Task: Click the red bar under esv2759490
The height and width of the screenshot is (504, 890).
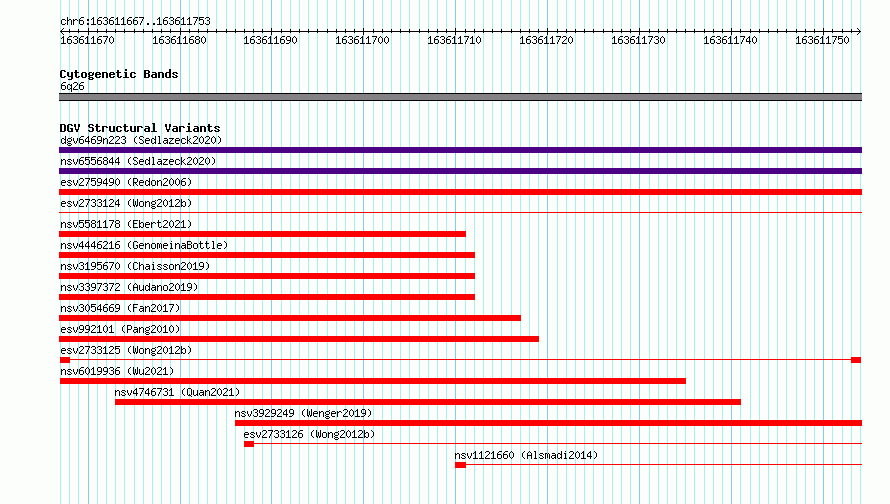Action: click(460, 192)
